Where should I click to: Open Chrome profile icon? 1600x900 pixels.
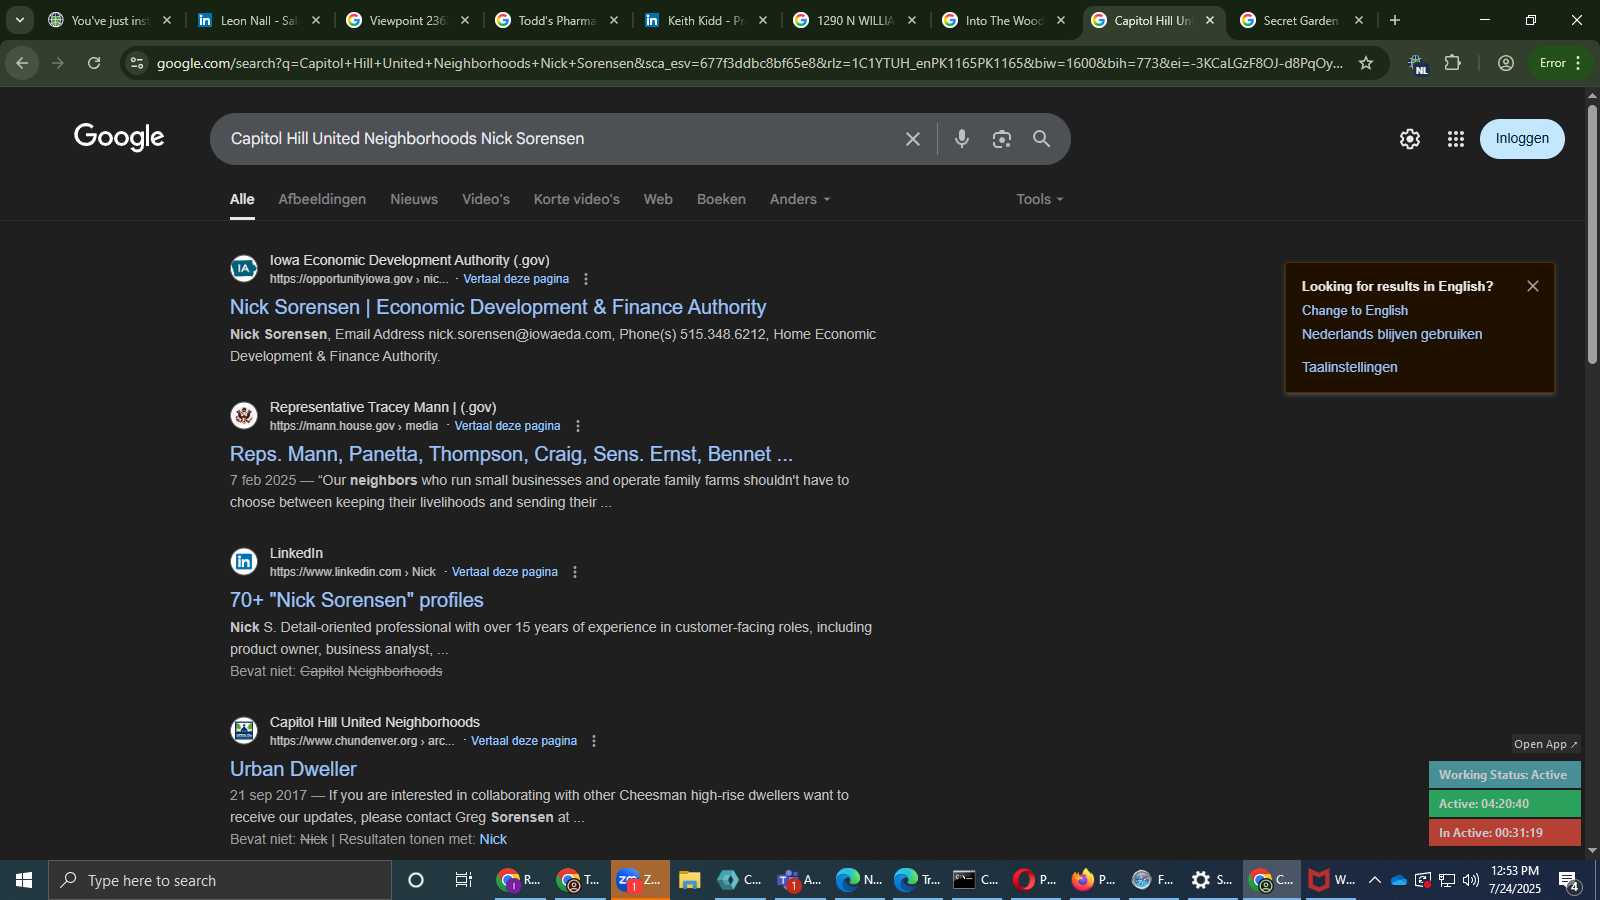1506,63
